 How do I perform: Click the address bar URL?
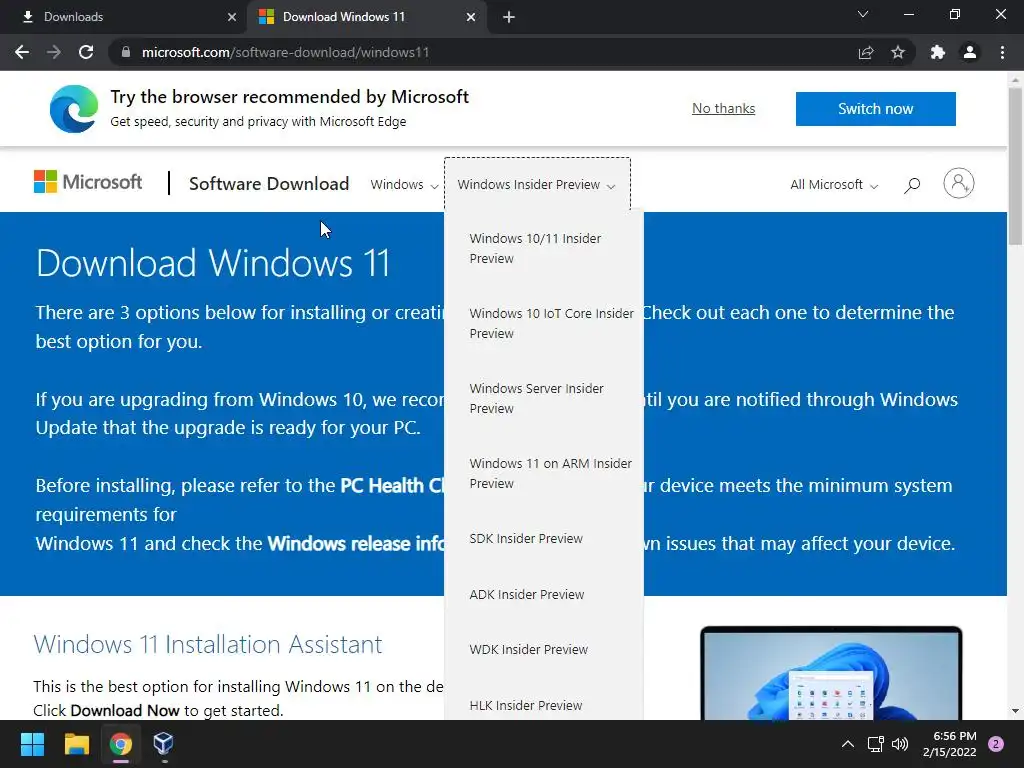pyautogui.click(x=285, y=52)
